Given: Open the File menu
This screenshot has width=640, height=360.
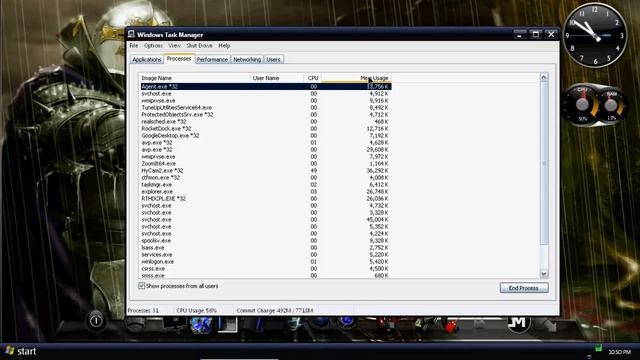Looking at the screenshot, I should (x=134, y=46).
